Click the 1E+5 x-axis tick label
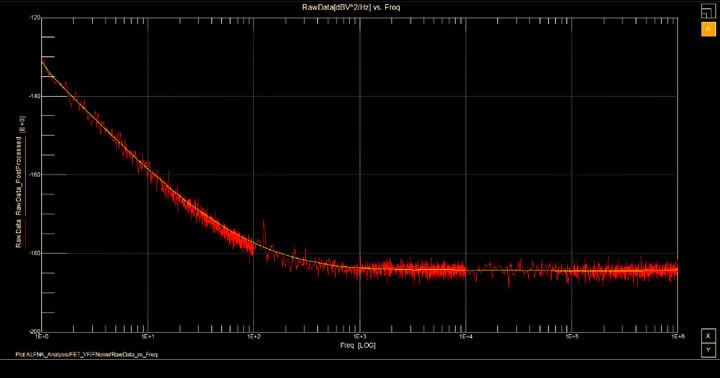This screenshot has height=378, width=720. pyautogui.click(x=572, y=337)
